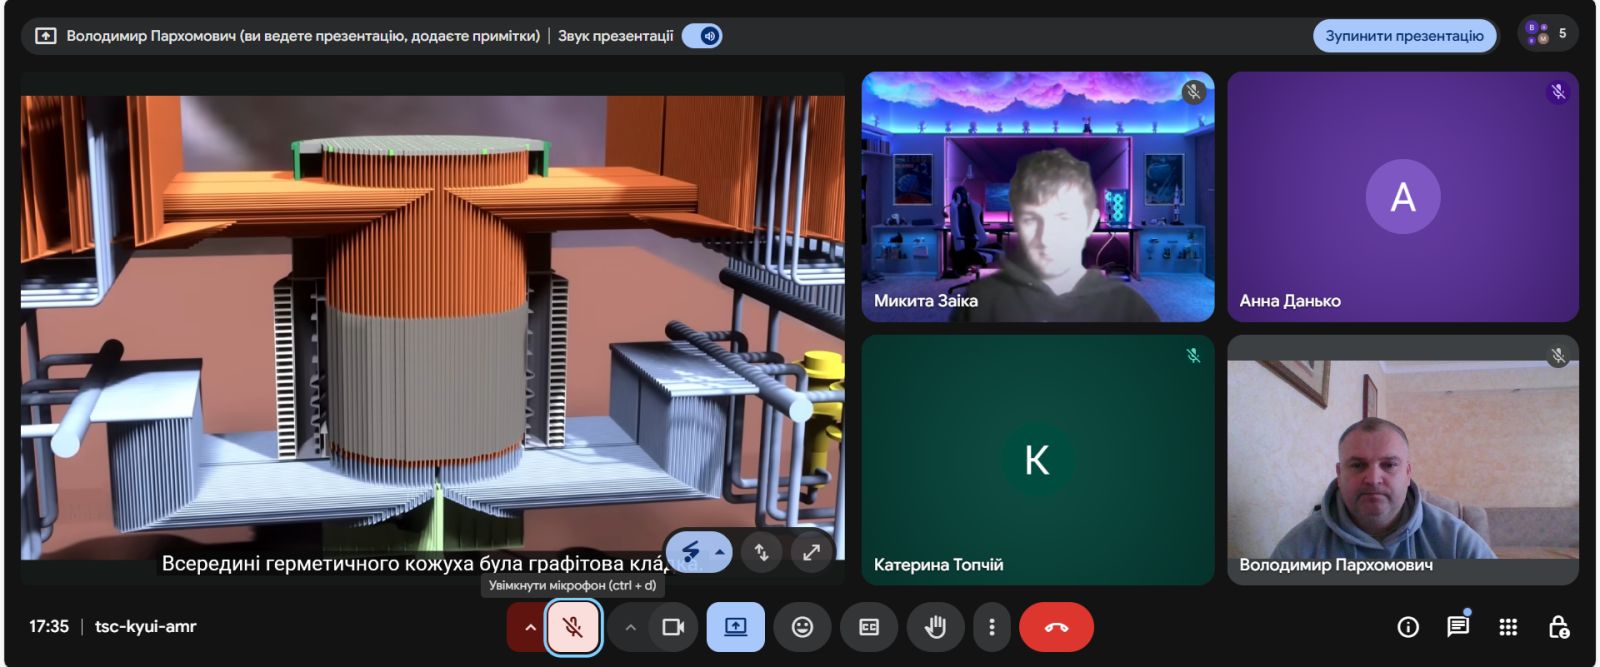The width and height of the screenshot is (1600, 667).
Task: Select Микита Заіка's video tile
Action: click(x=1037, y=197)
